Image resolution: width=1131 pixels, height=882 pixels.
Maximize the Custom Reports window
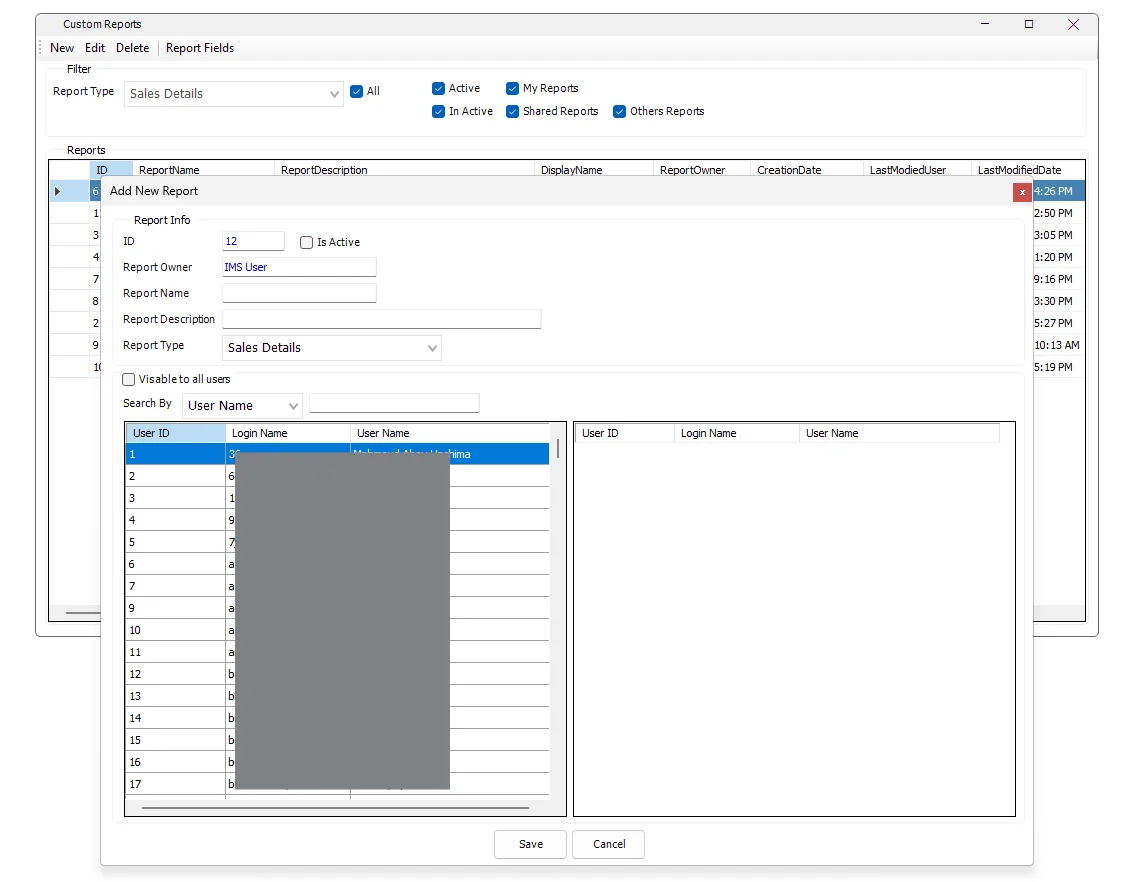tap(1029, 25)
